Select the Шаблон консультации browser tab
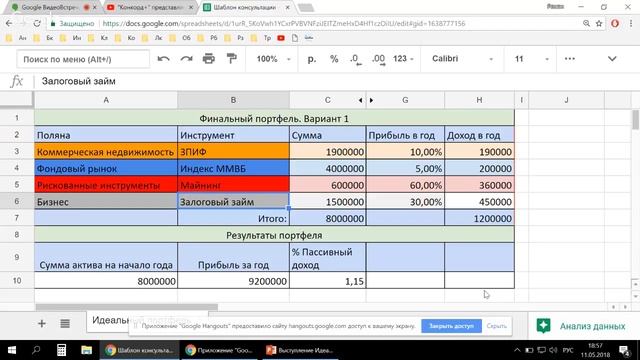 click(245, 7)
